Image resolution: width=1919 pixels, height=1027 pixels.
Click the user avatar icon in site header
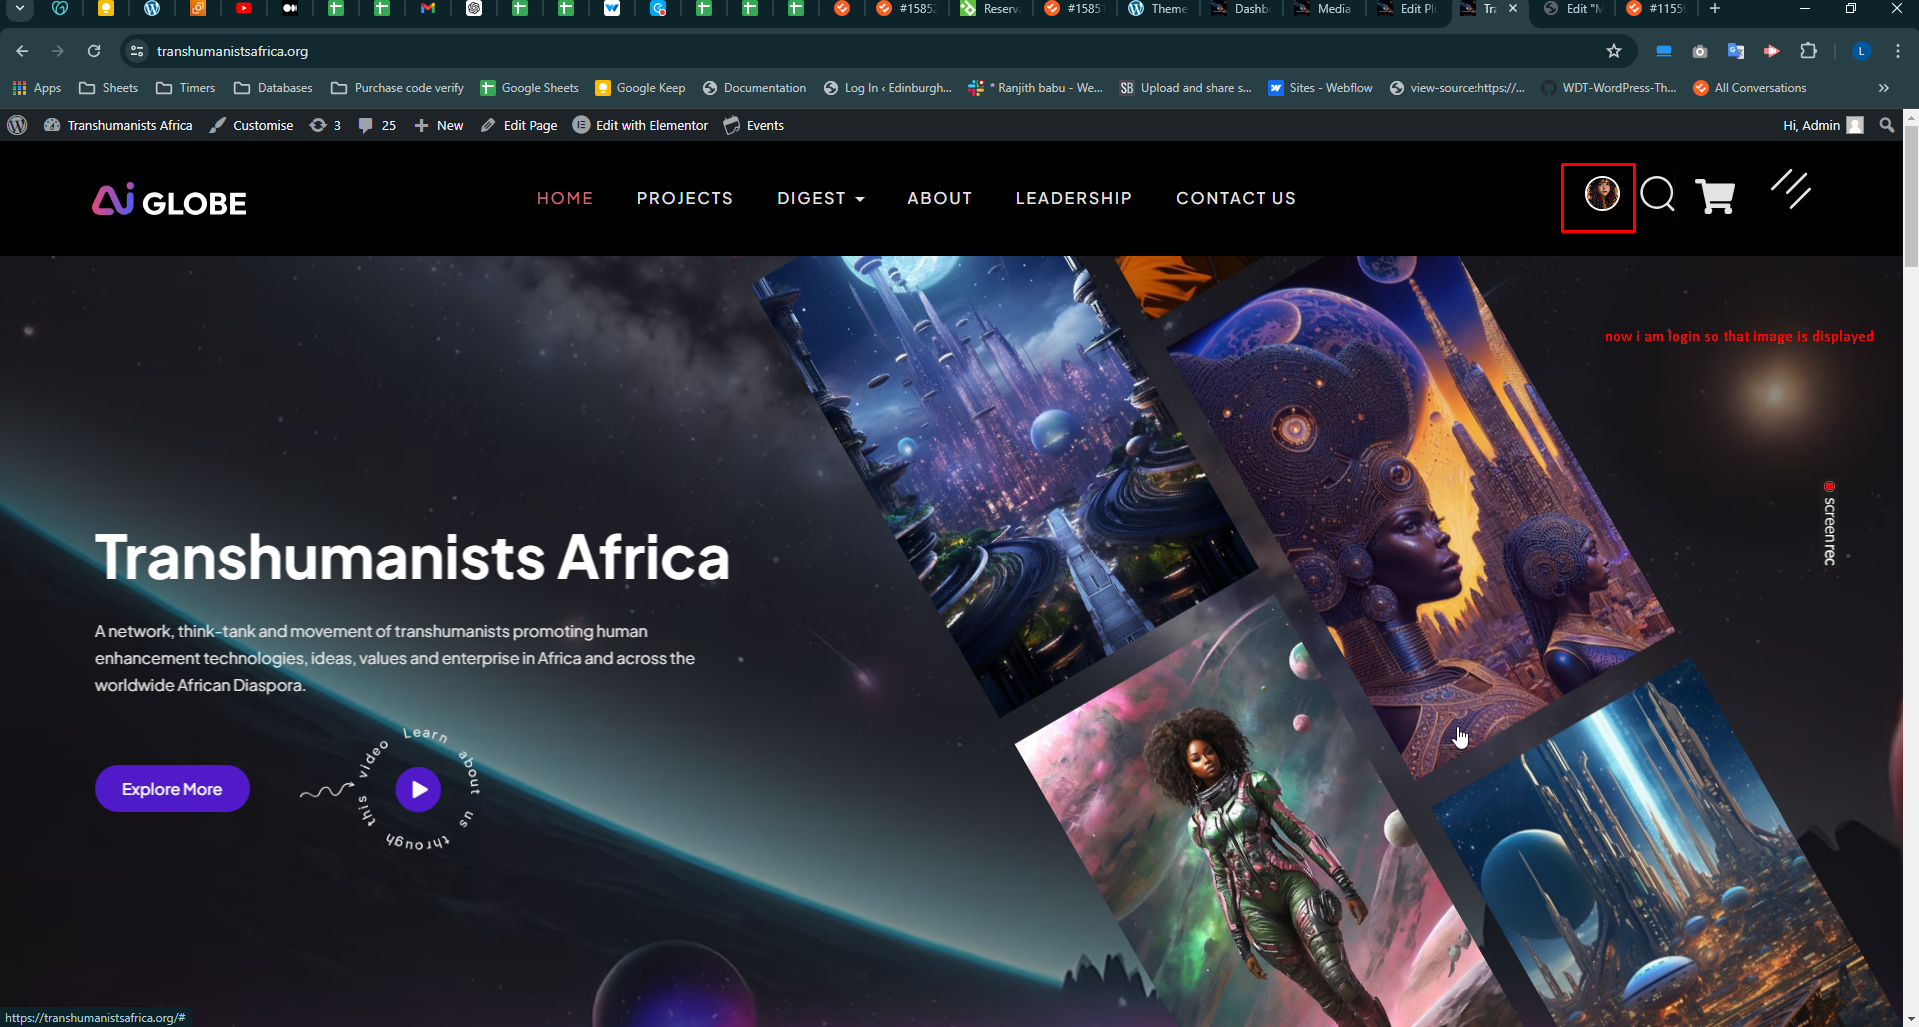click(1602, 193)
